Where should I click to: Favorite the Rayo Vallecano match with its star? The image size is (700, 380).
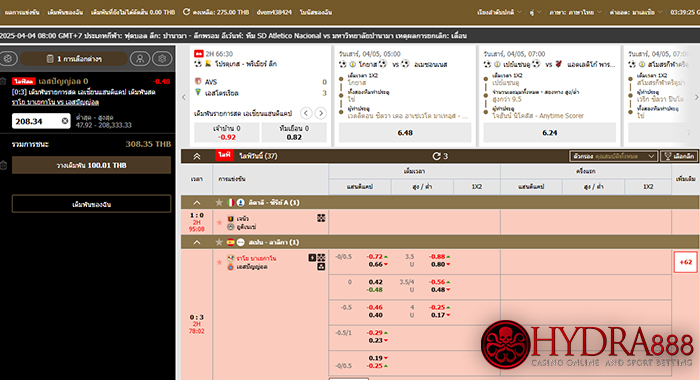tap(219, 262)
